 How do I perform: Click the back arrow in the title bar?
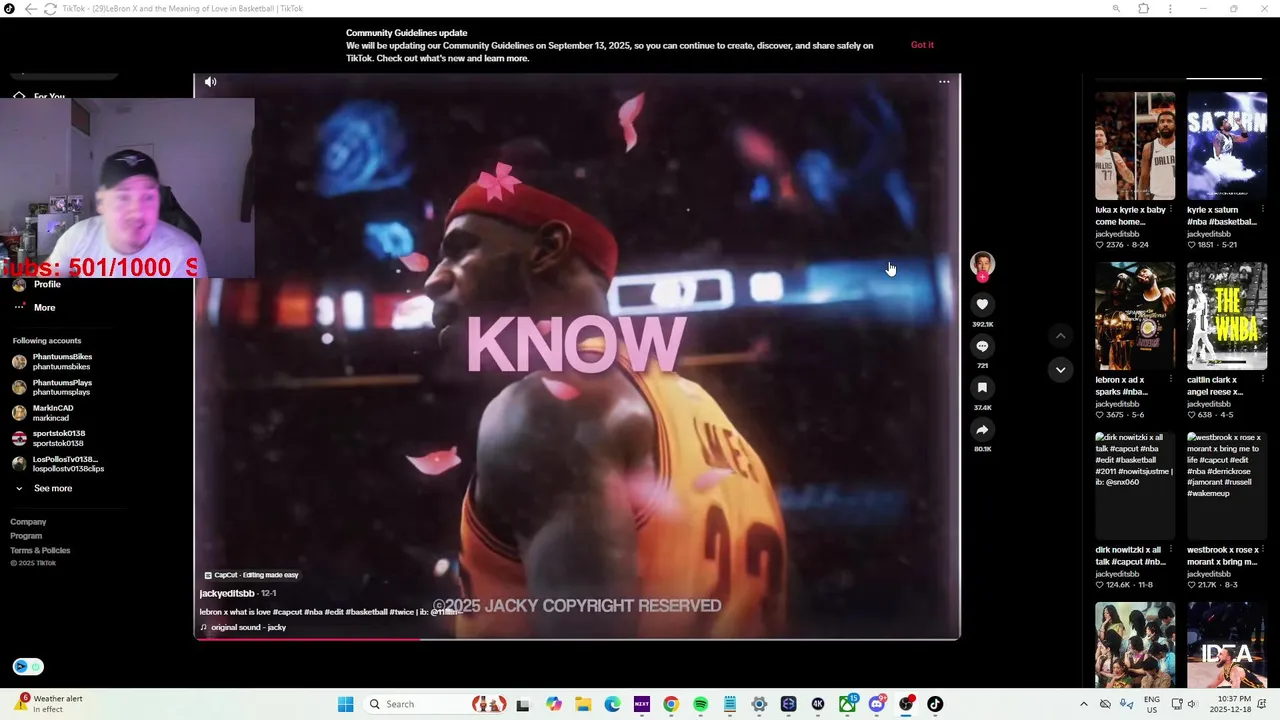(30, 9)
